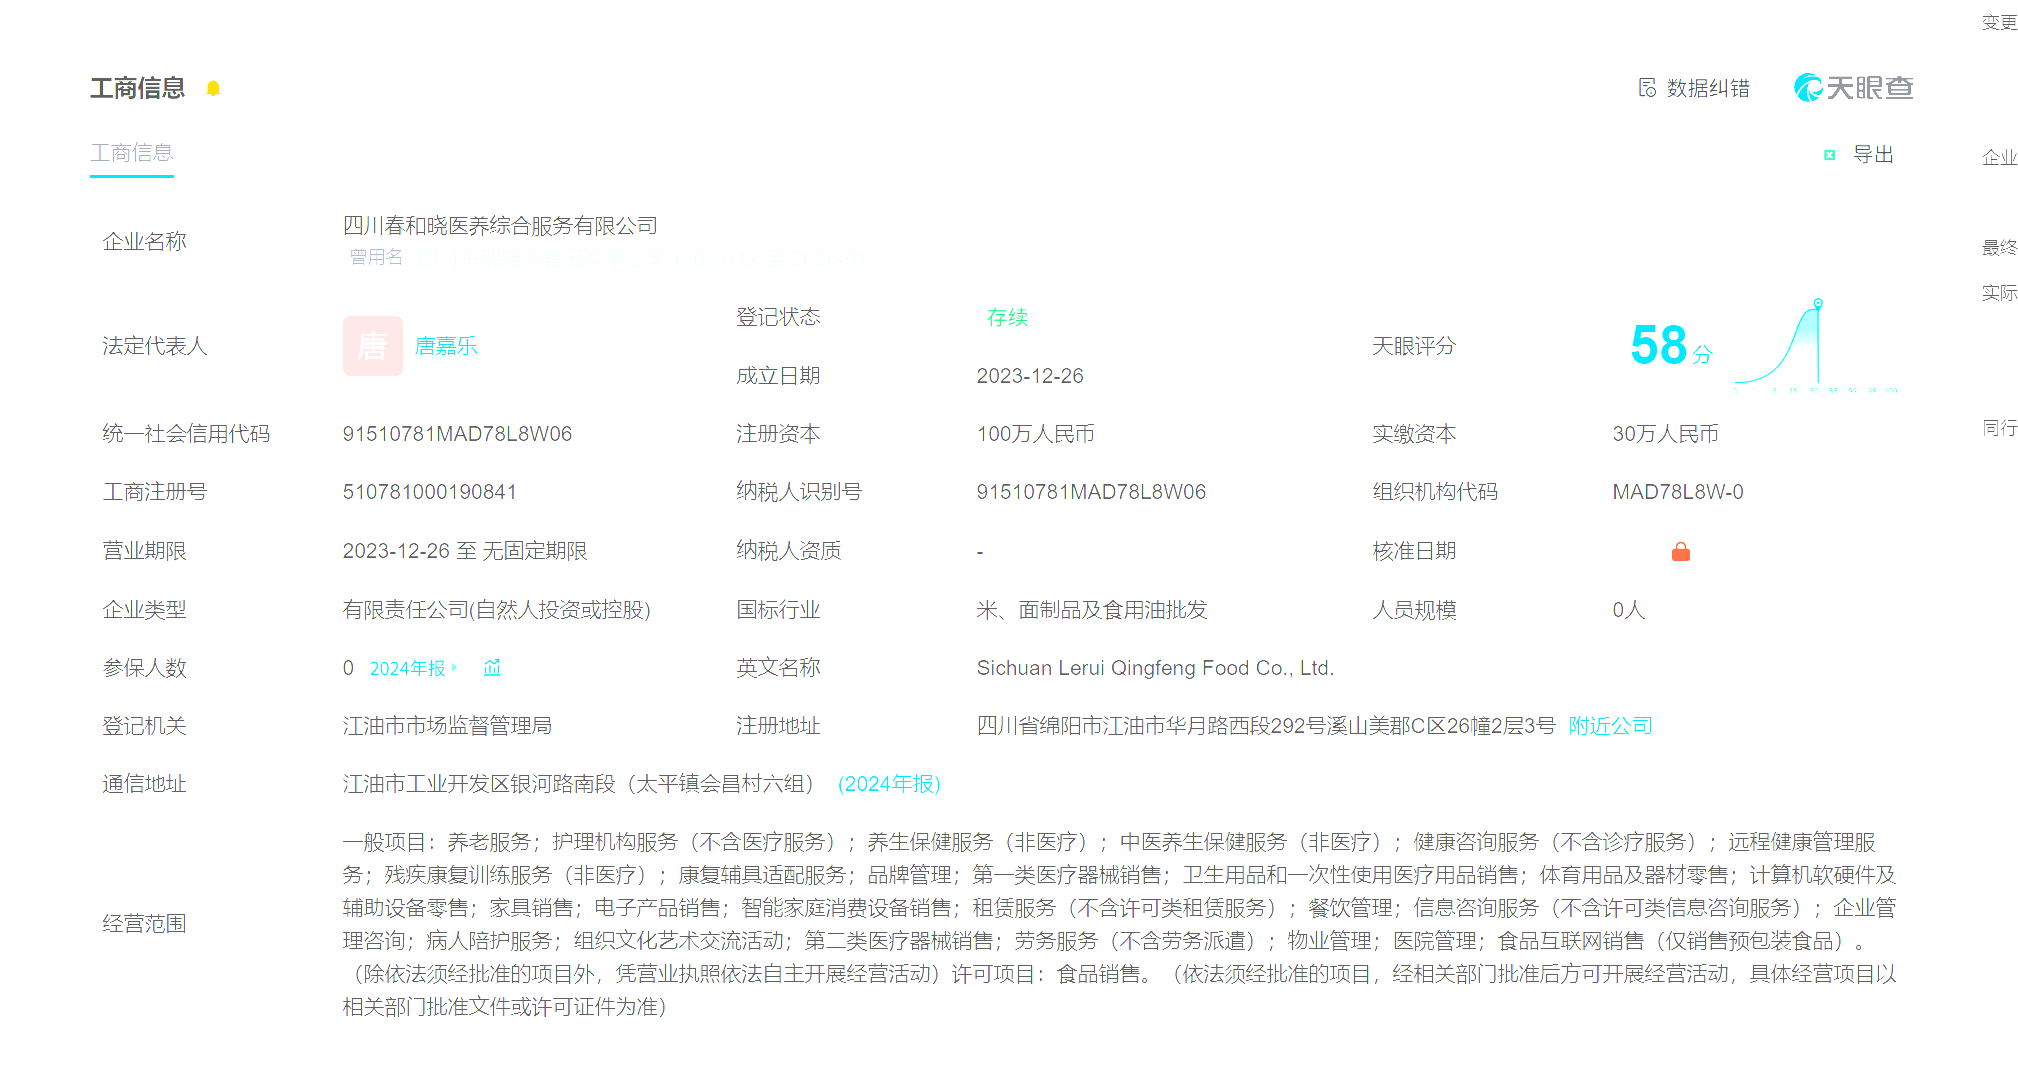Click the 数据纠错 text link
The height and width of the screenshot is (1086, 2018).
click(1708, 88)
